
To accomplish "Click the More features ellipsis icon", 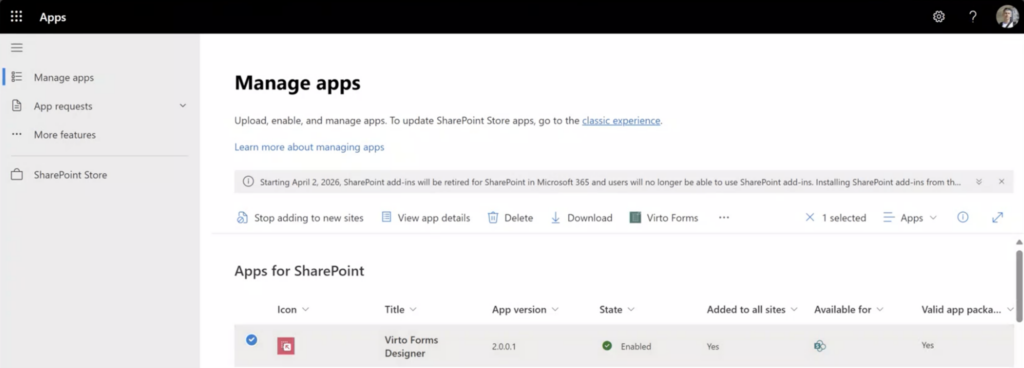I will [17, 134].
